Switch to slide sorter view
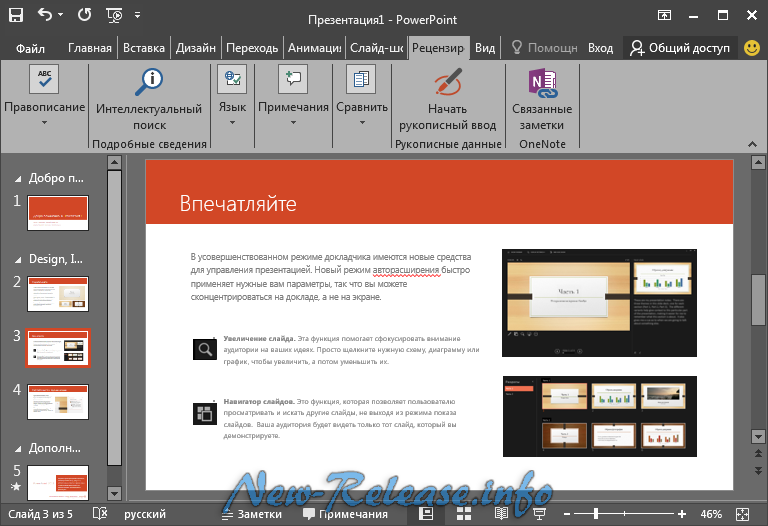Viewport: 768px width, 526px height. pos(464,514)
